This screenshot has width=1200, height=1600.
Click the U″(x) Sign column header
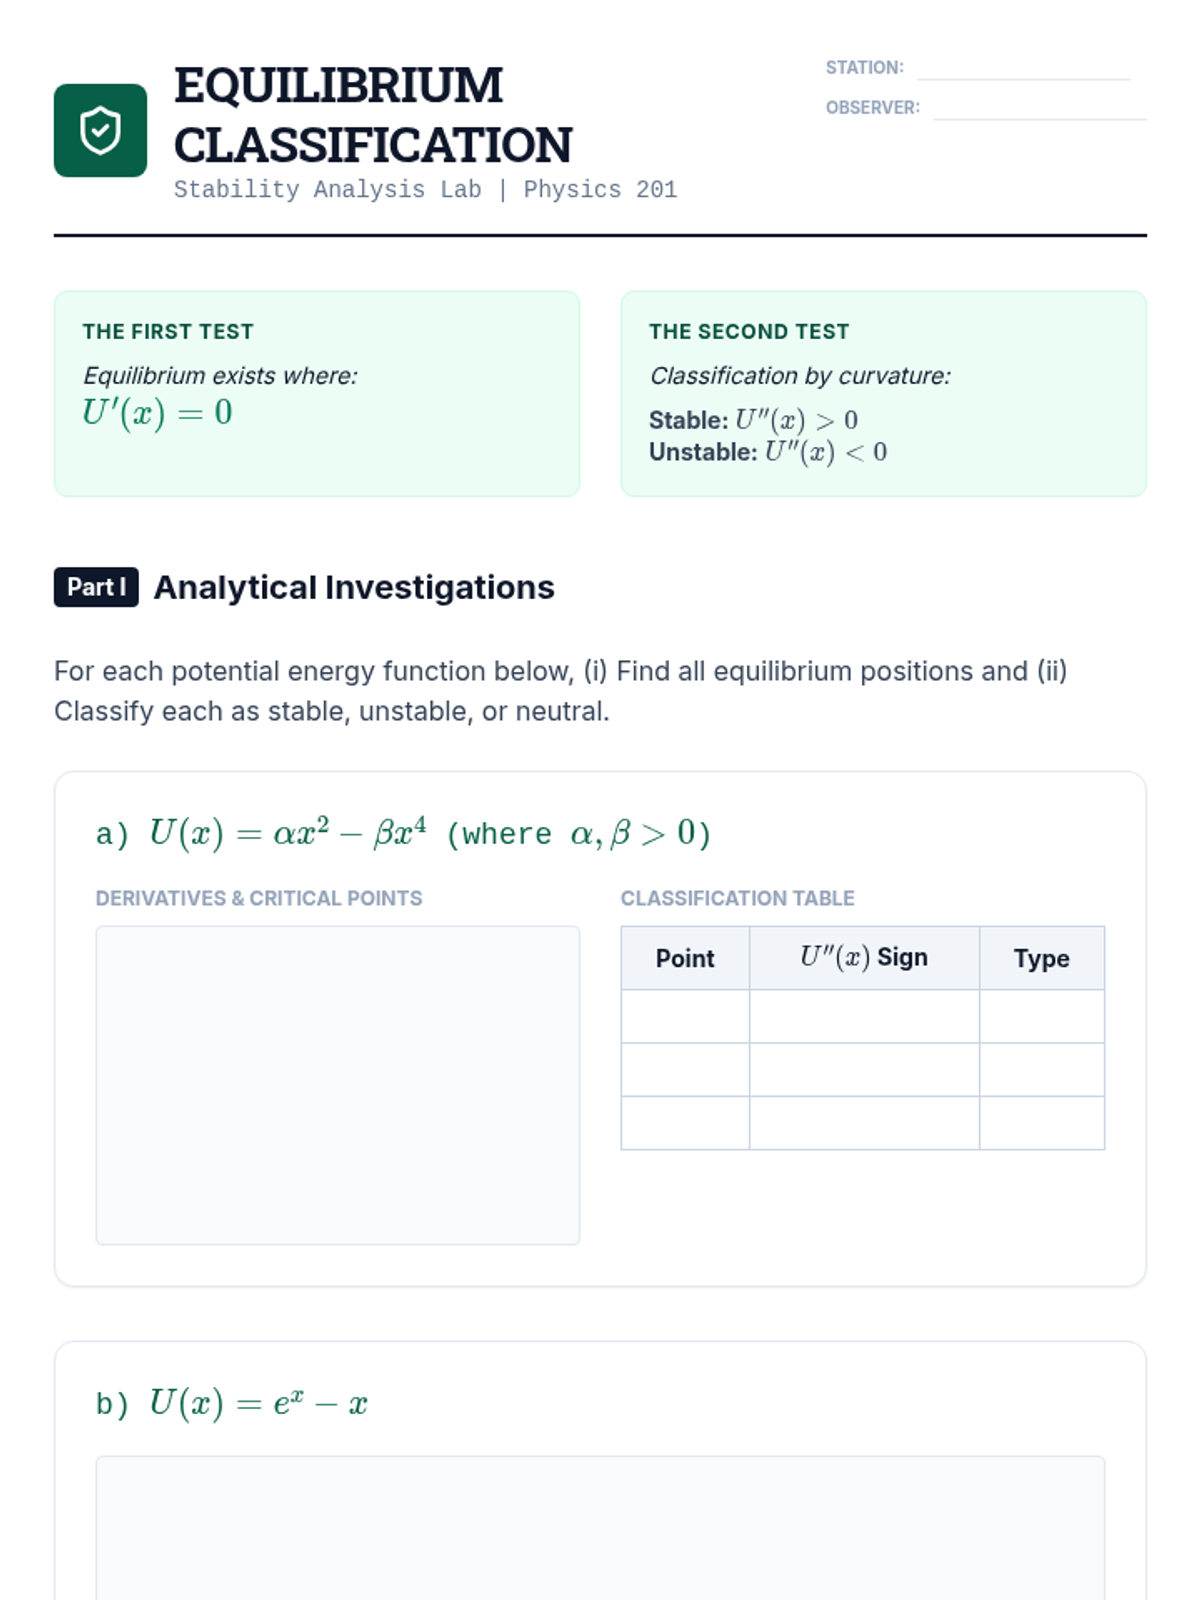(864, 958)
